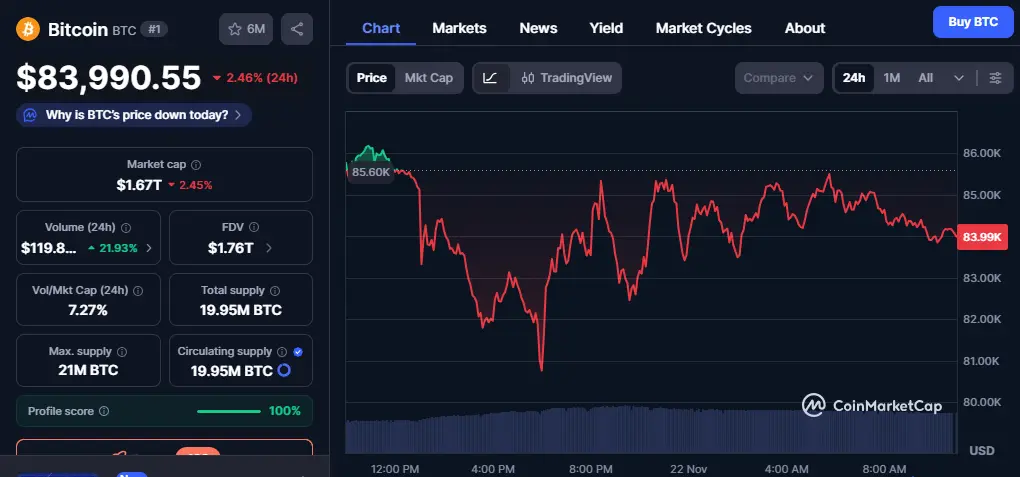Open the Chart tab
1020x477 pixels.
pyautogui.click(x=381, y=28)
